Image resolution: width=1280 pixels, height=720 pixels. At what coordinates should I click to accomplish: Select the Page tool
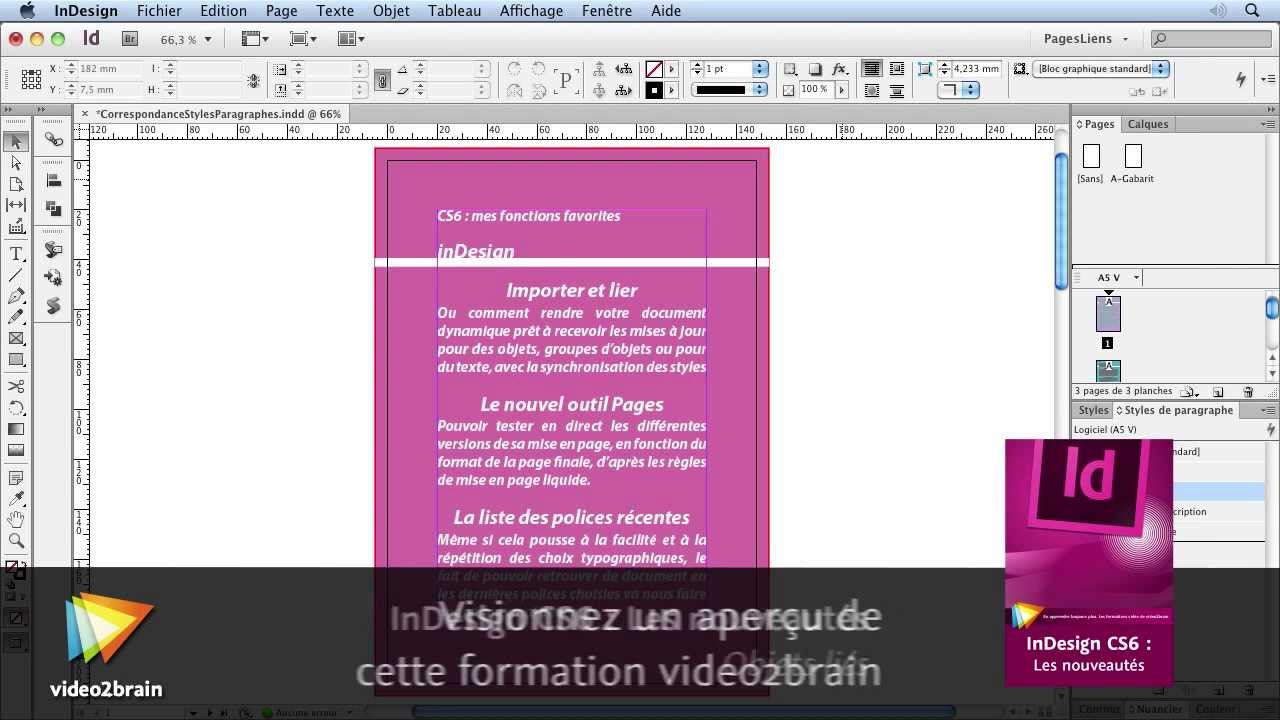(16, 184)
